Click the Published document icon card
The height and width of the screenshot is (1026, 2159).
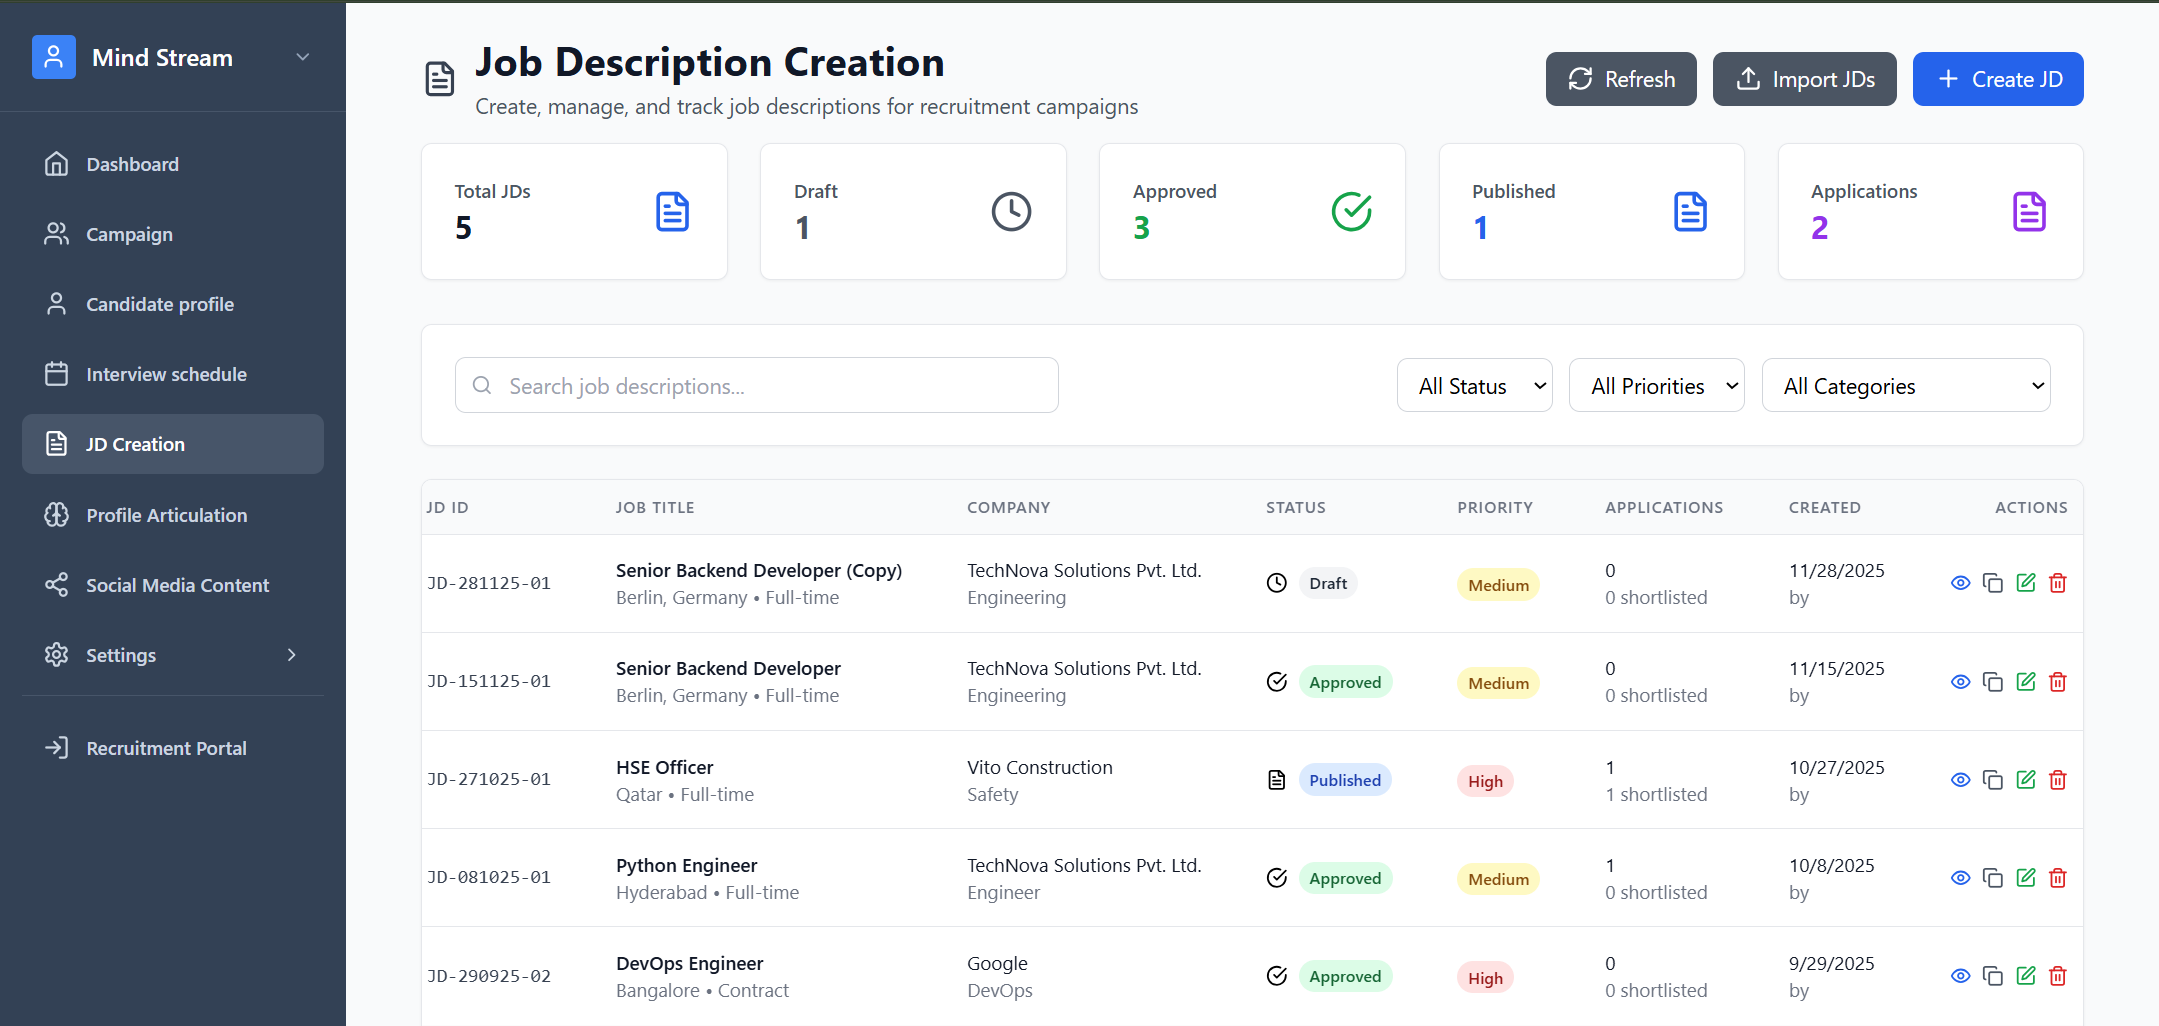click(x=1690, y=212)
